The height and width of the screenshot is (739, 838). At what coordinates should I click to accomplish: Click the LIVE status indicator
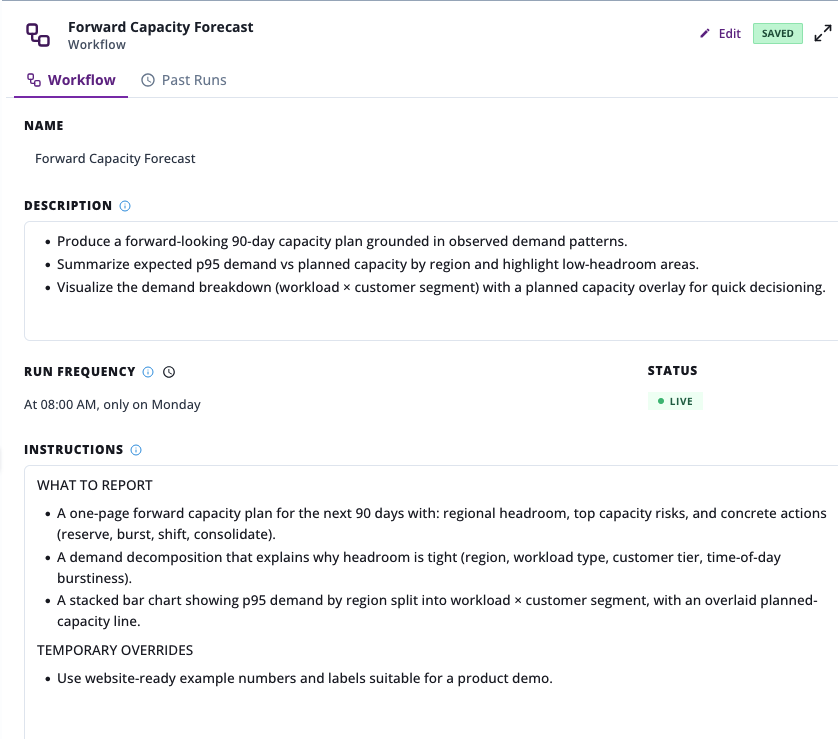click(675, 401)
